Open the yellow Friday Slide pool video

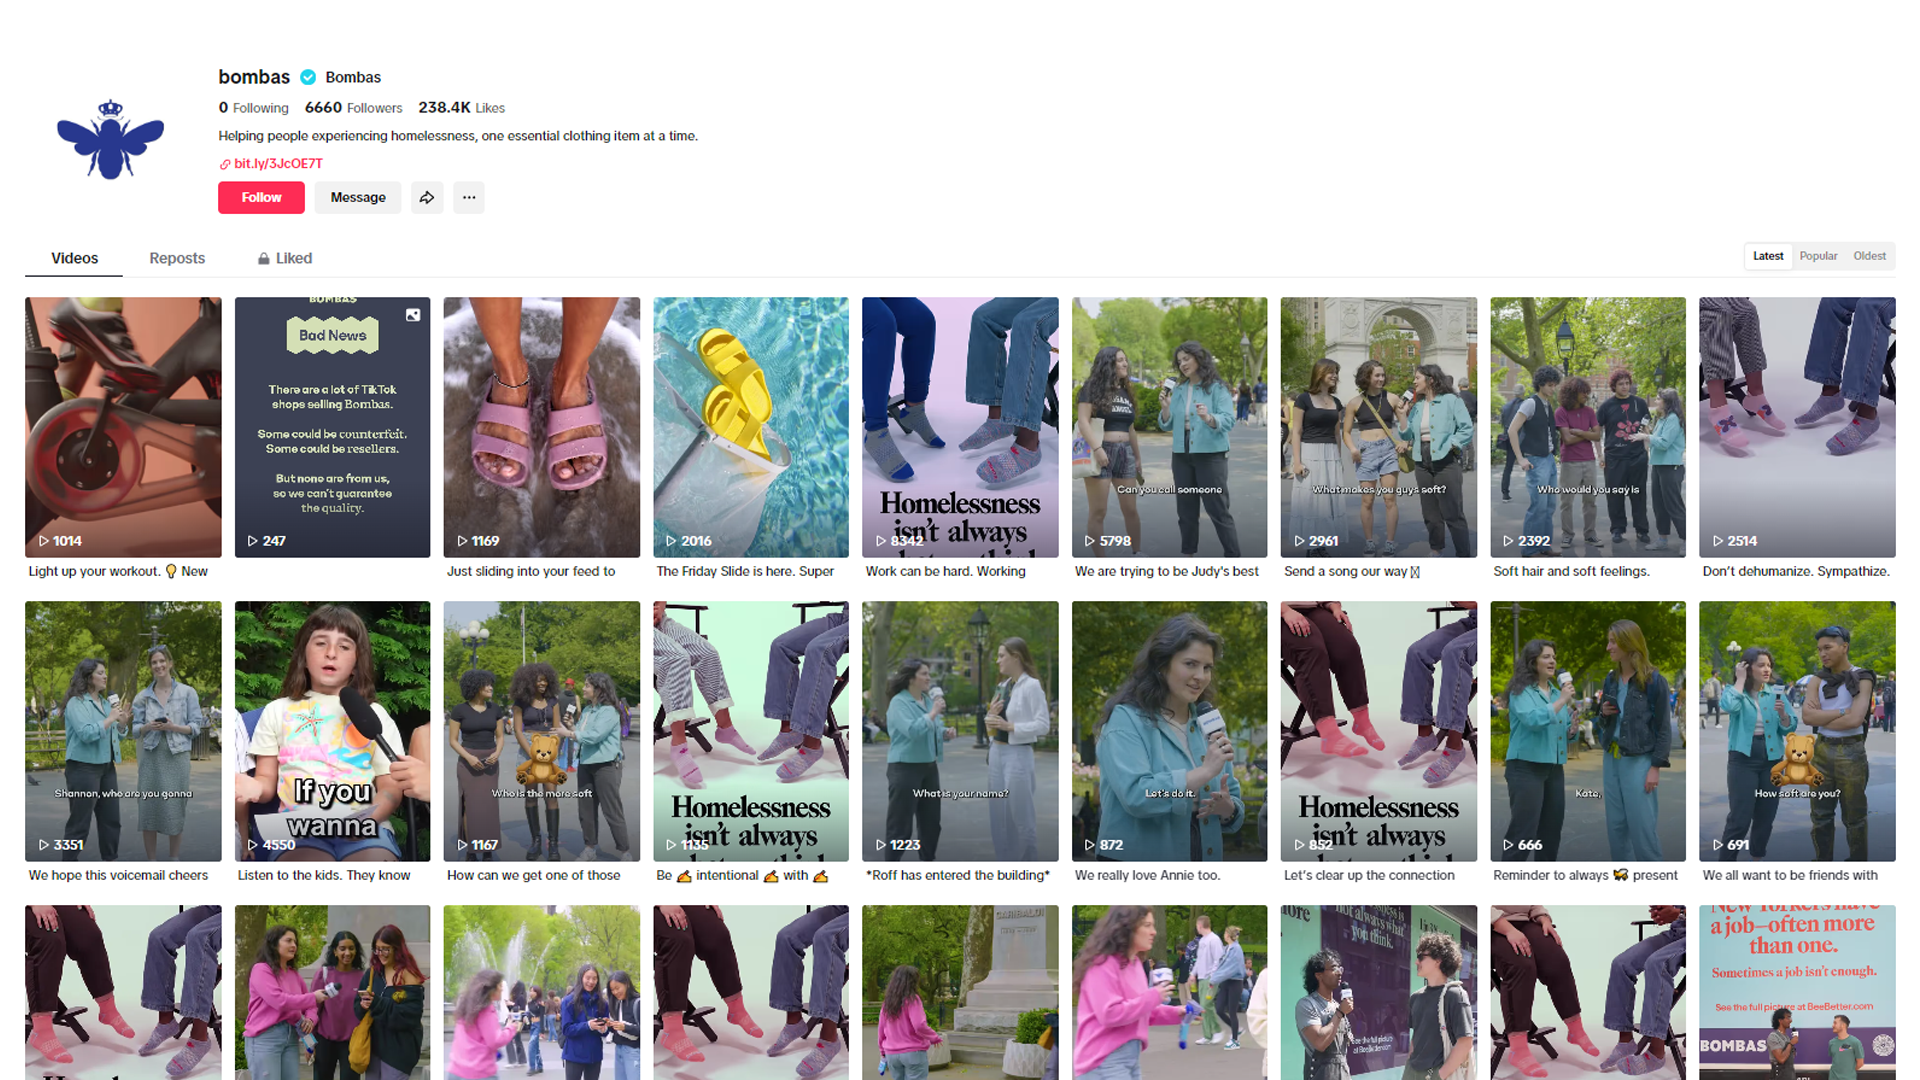point(751,427)
